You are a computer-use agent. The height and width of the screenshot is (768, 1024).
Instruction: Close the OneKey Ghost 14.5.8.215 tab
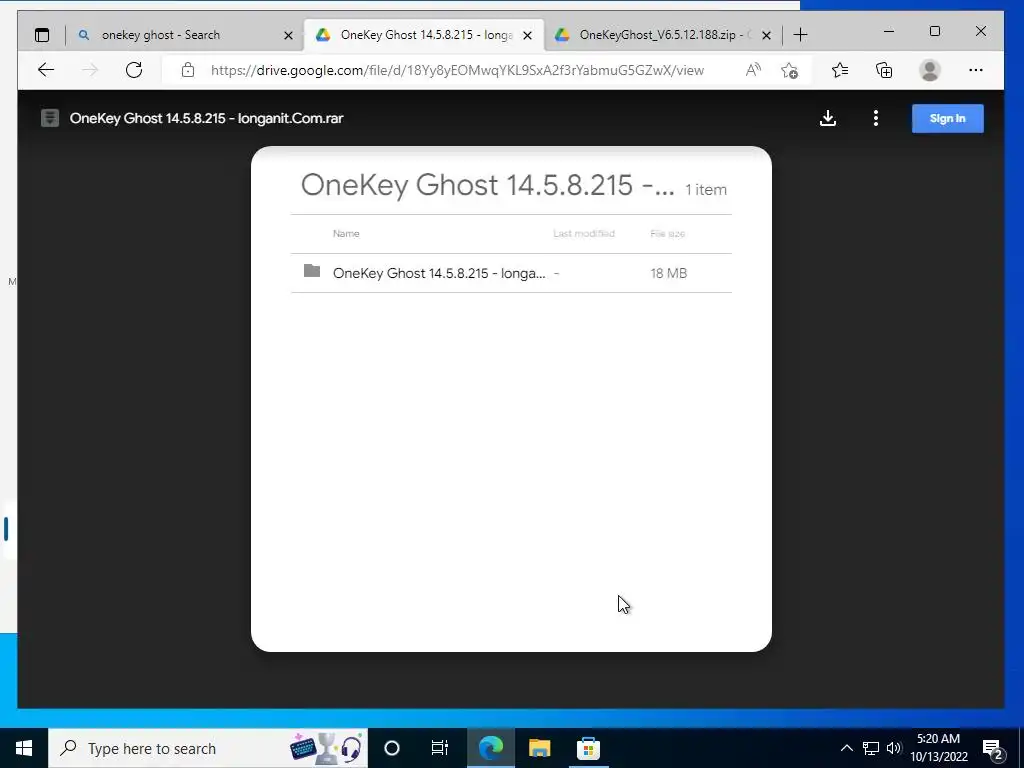[x=528, y=35]
